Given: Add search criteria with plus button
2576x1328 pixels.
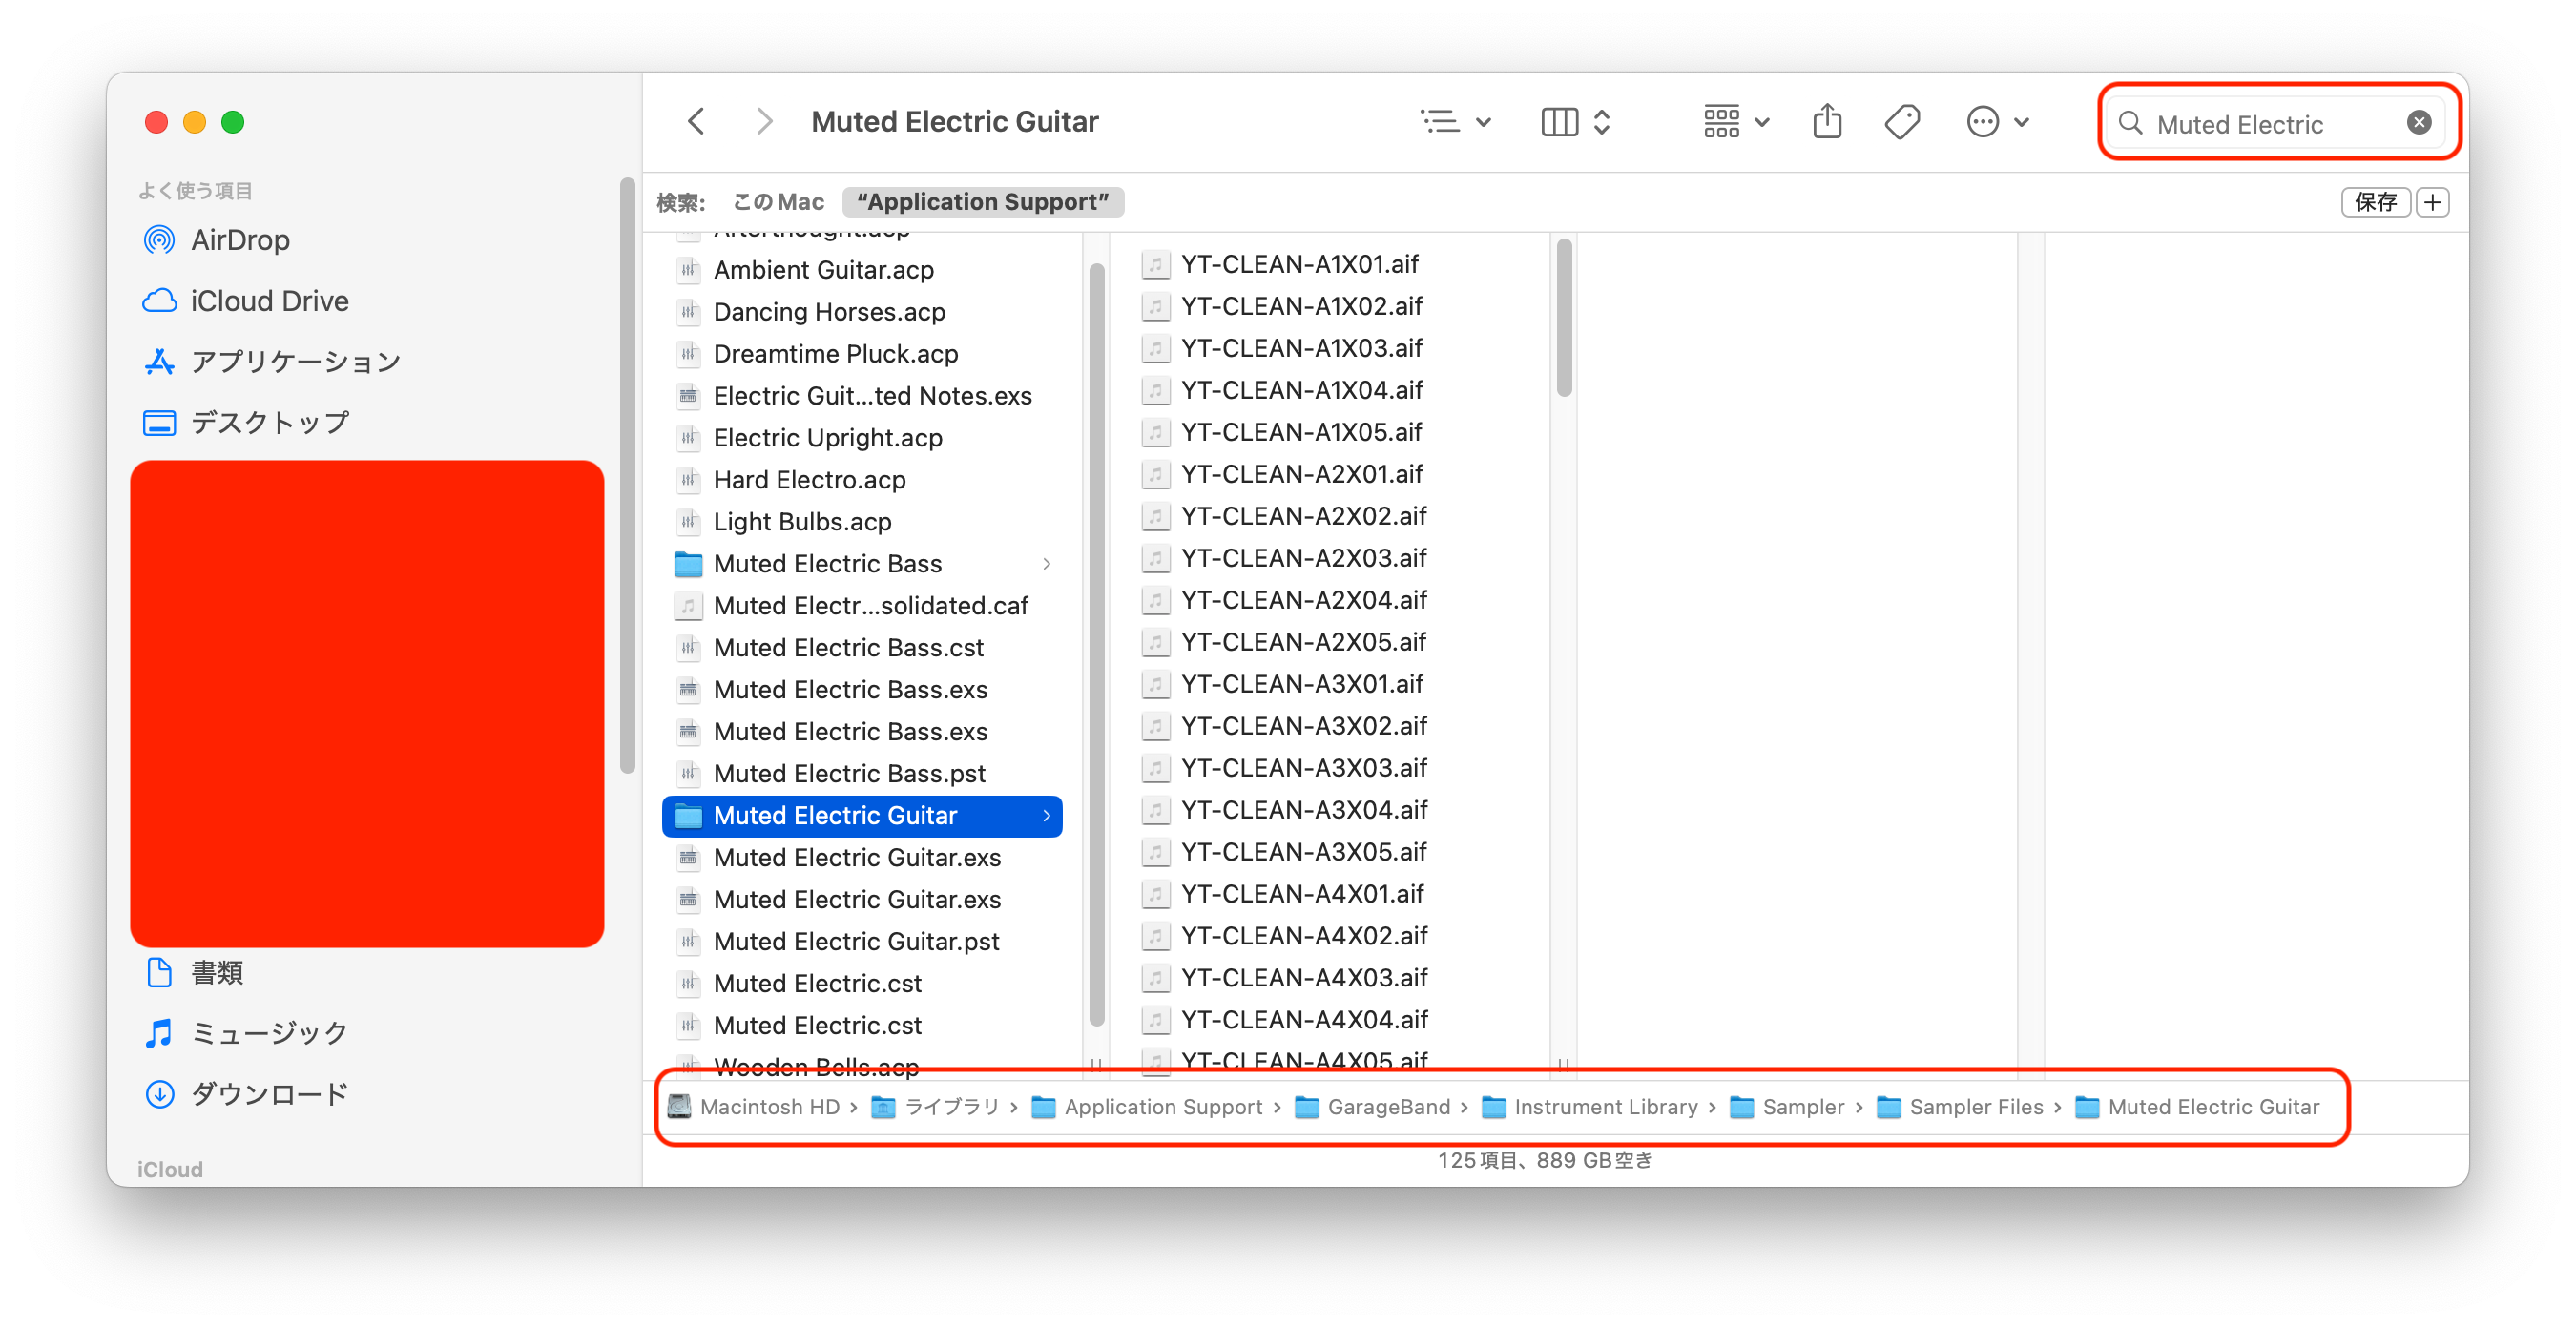Looking at the screenshot, I should point(2432,202).
